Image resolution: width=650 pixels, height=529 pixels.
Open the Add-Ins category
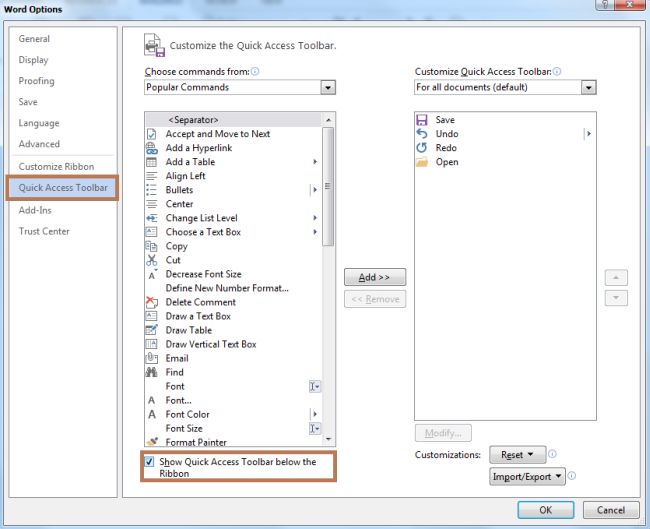[x=35, y=211]
